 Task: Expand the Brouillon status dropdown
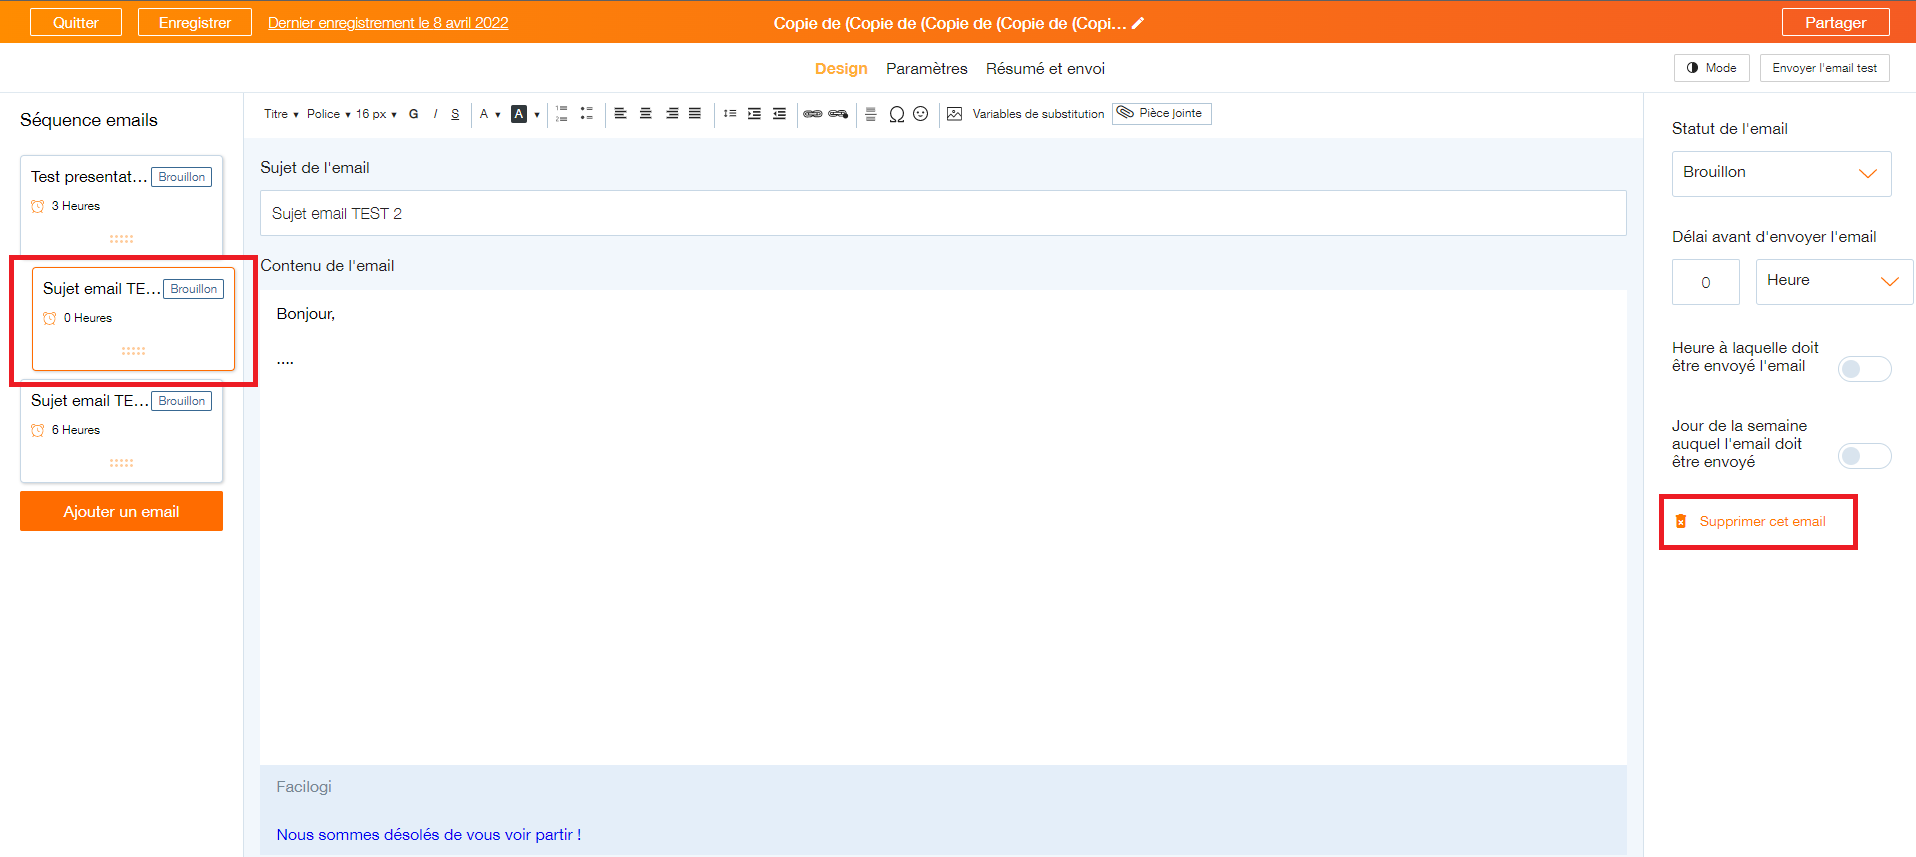(x=1781, y=173)
